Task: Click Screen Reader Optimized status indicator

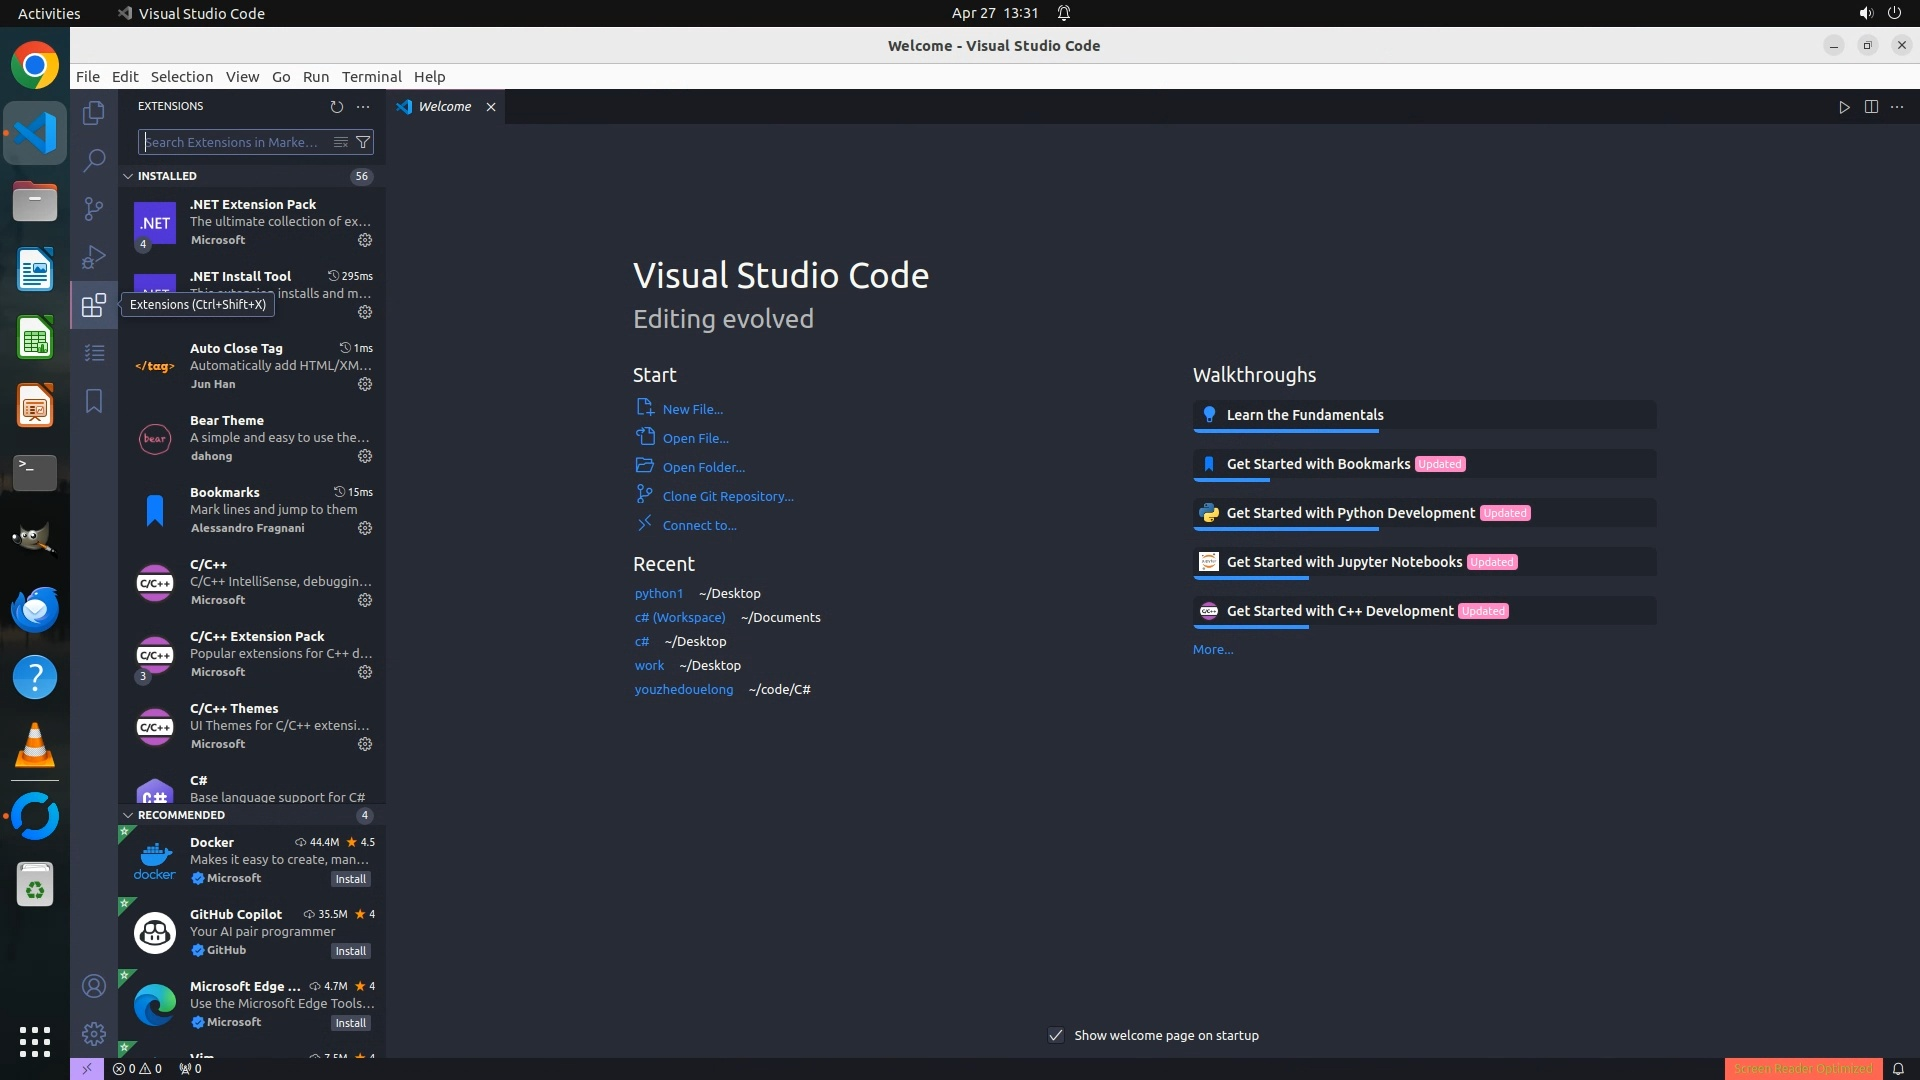Action: (1802, 1068)
